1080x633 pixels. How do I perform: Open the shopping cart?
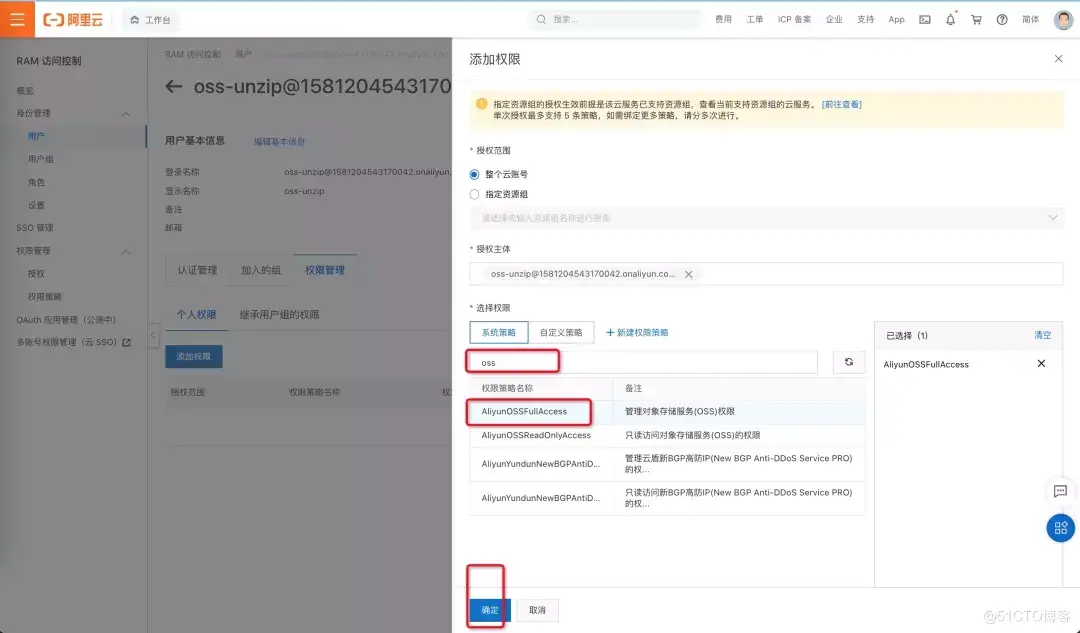[x=976, y=19]
